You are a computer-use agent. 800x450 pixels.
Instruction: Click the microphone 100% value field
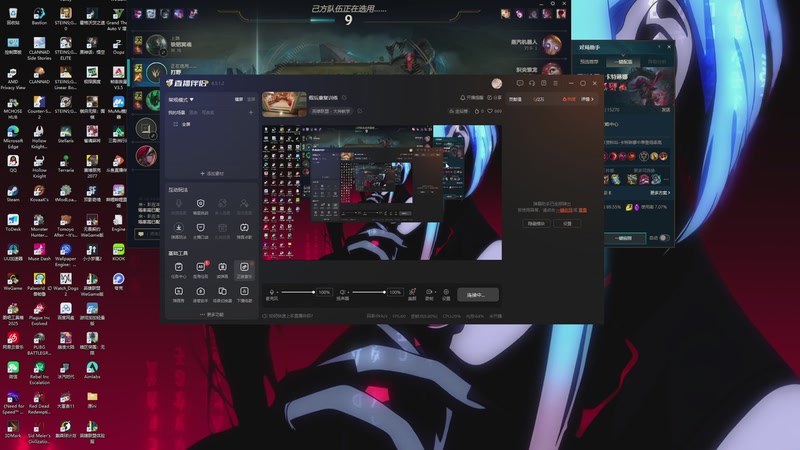pyautogui.click(x=324, y=292)
